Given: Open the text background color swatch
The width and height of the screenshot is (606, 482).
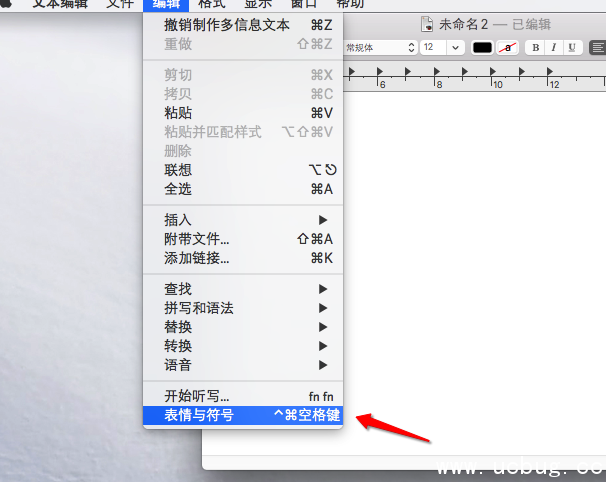Looking at the screenshot, I should (507, 48).
